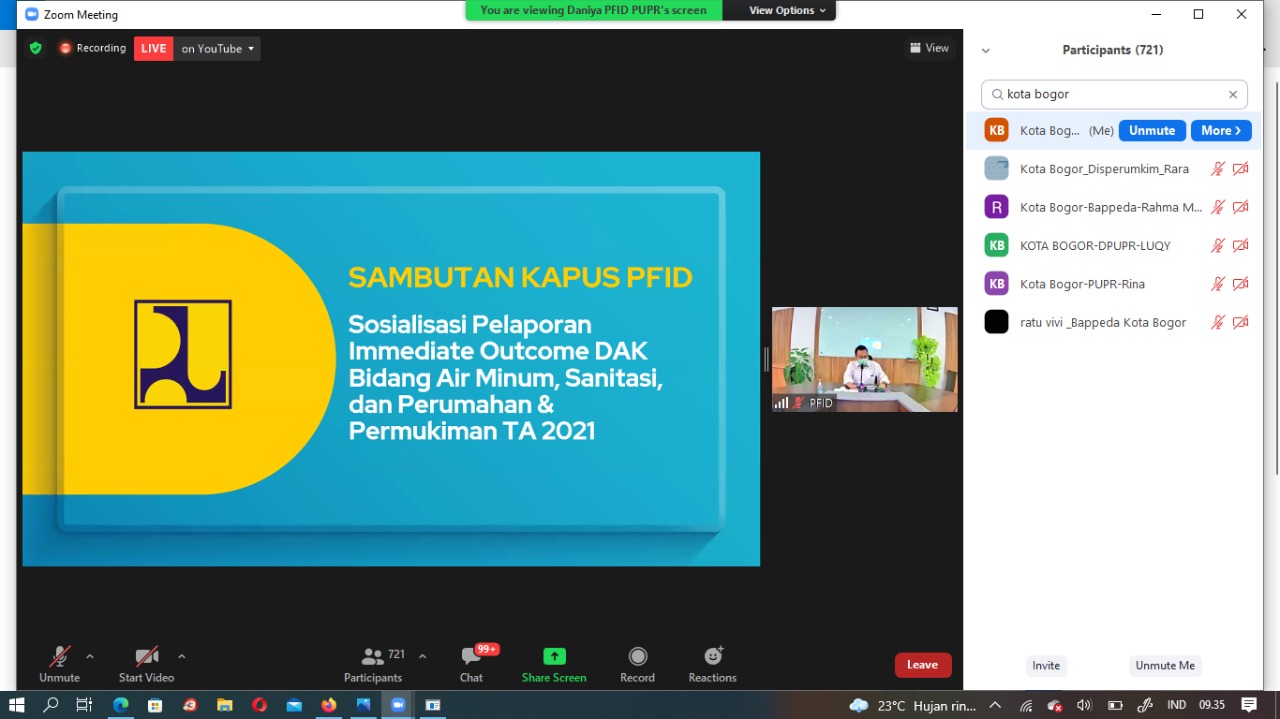
Task: Click the Invite button
Action: click(1046, 666)
